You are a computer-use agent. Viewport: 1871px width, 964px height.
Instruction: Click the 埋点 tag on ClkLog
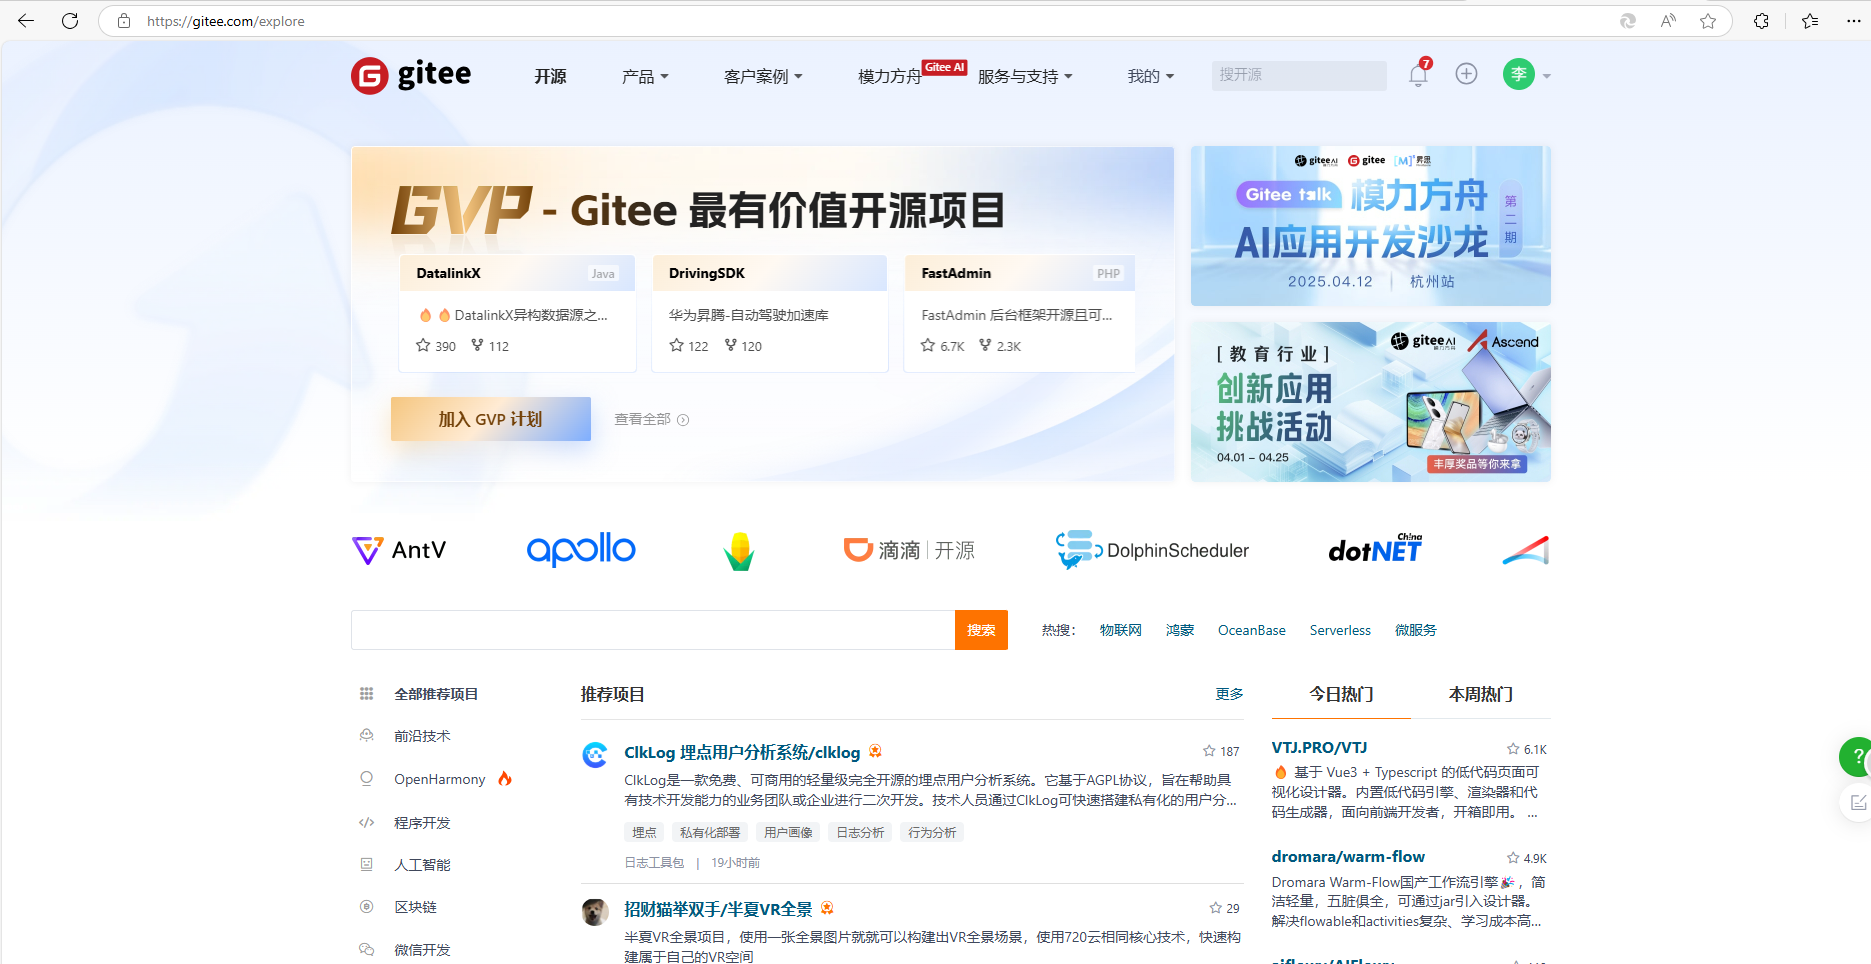[644, 832]
